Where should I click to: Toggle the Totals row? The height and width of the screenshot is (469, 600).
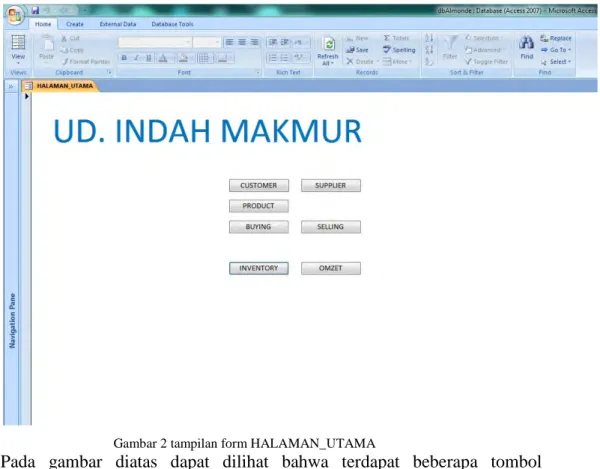[x=396, y=38]
